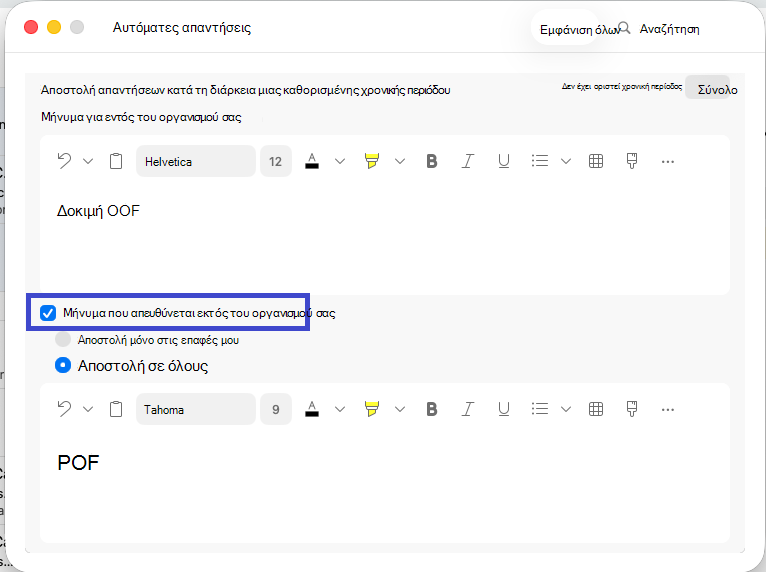Click the text Αποστολή απαντήσεων κατά τη διάρκεια

tap(245, 90)
